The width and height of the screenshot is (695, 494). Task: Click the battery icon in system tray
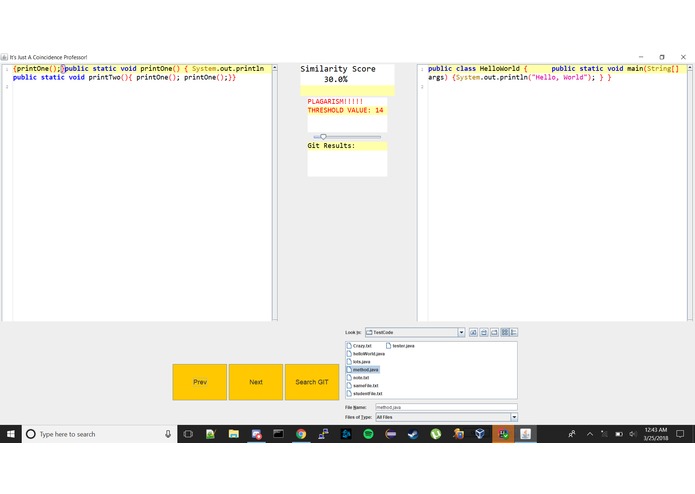tap(619, 434)
